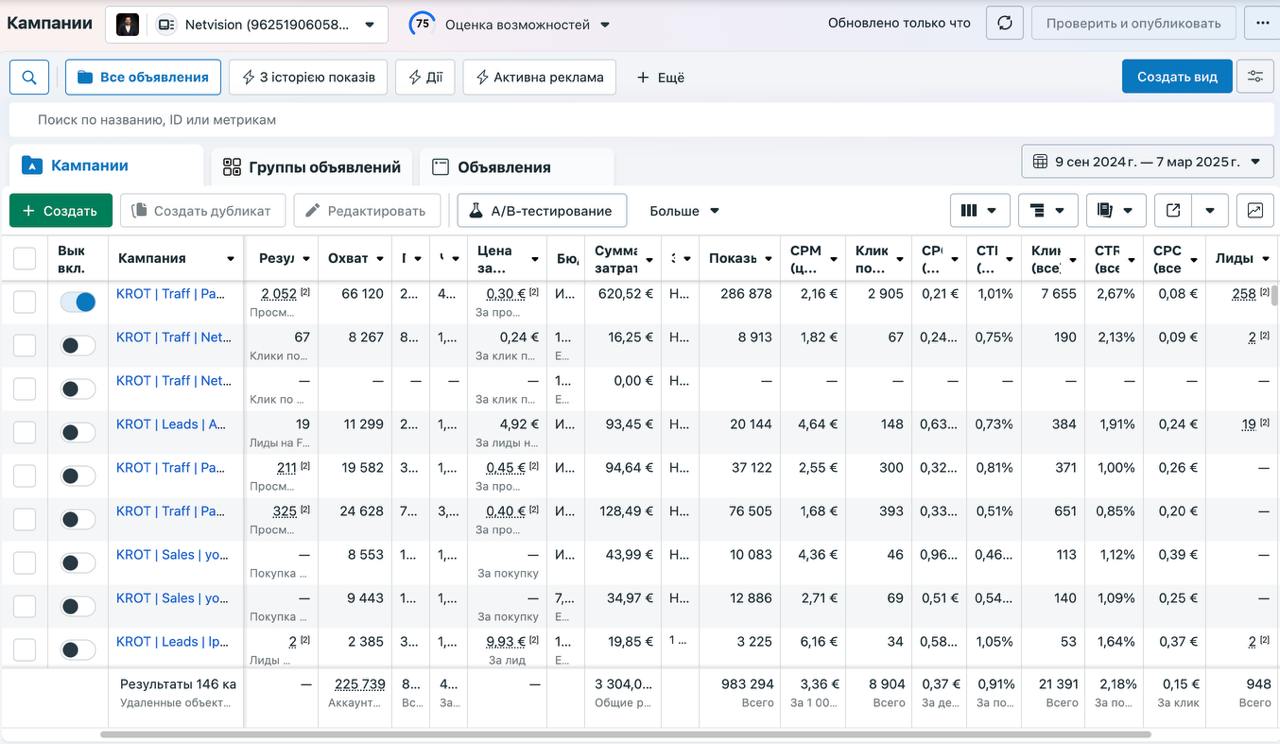The width and height of the screenshot is (1280, 744).
Task: Expand the Больше dropdown menu
Action: [685, 211]
